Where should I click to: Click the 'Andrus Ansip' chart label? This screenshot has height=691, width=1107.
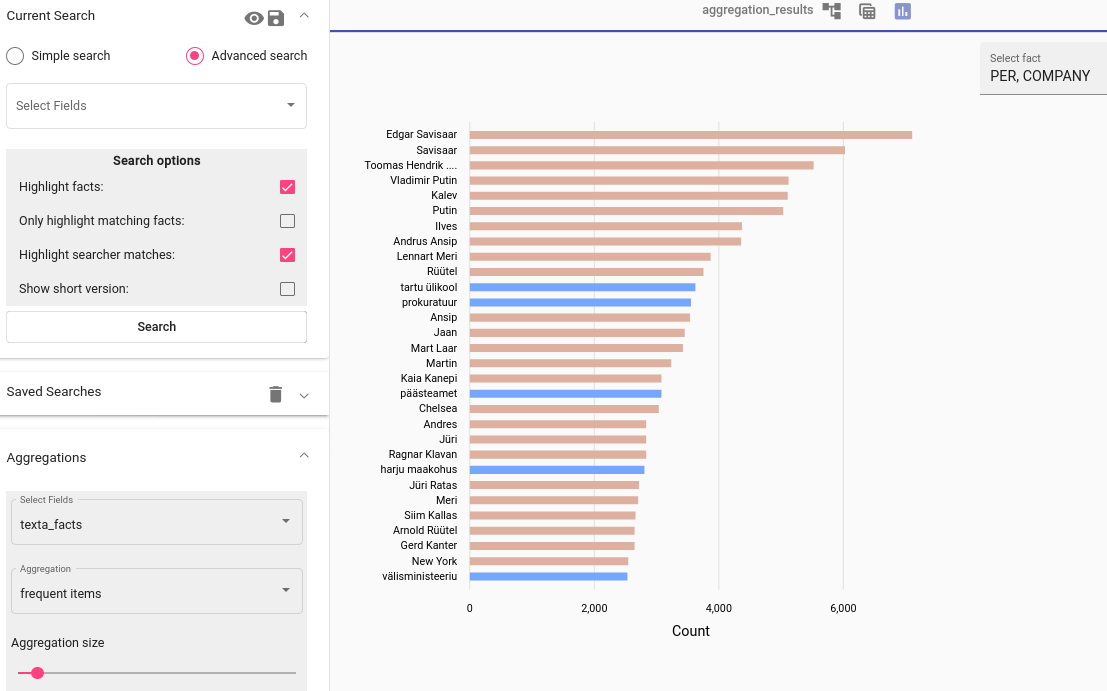425,241
